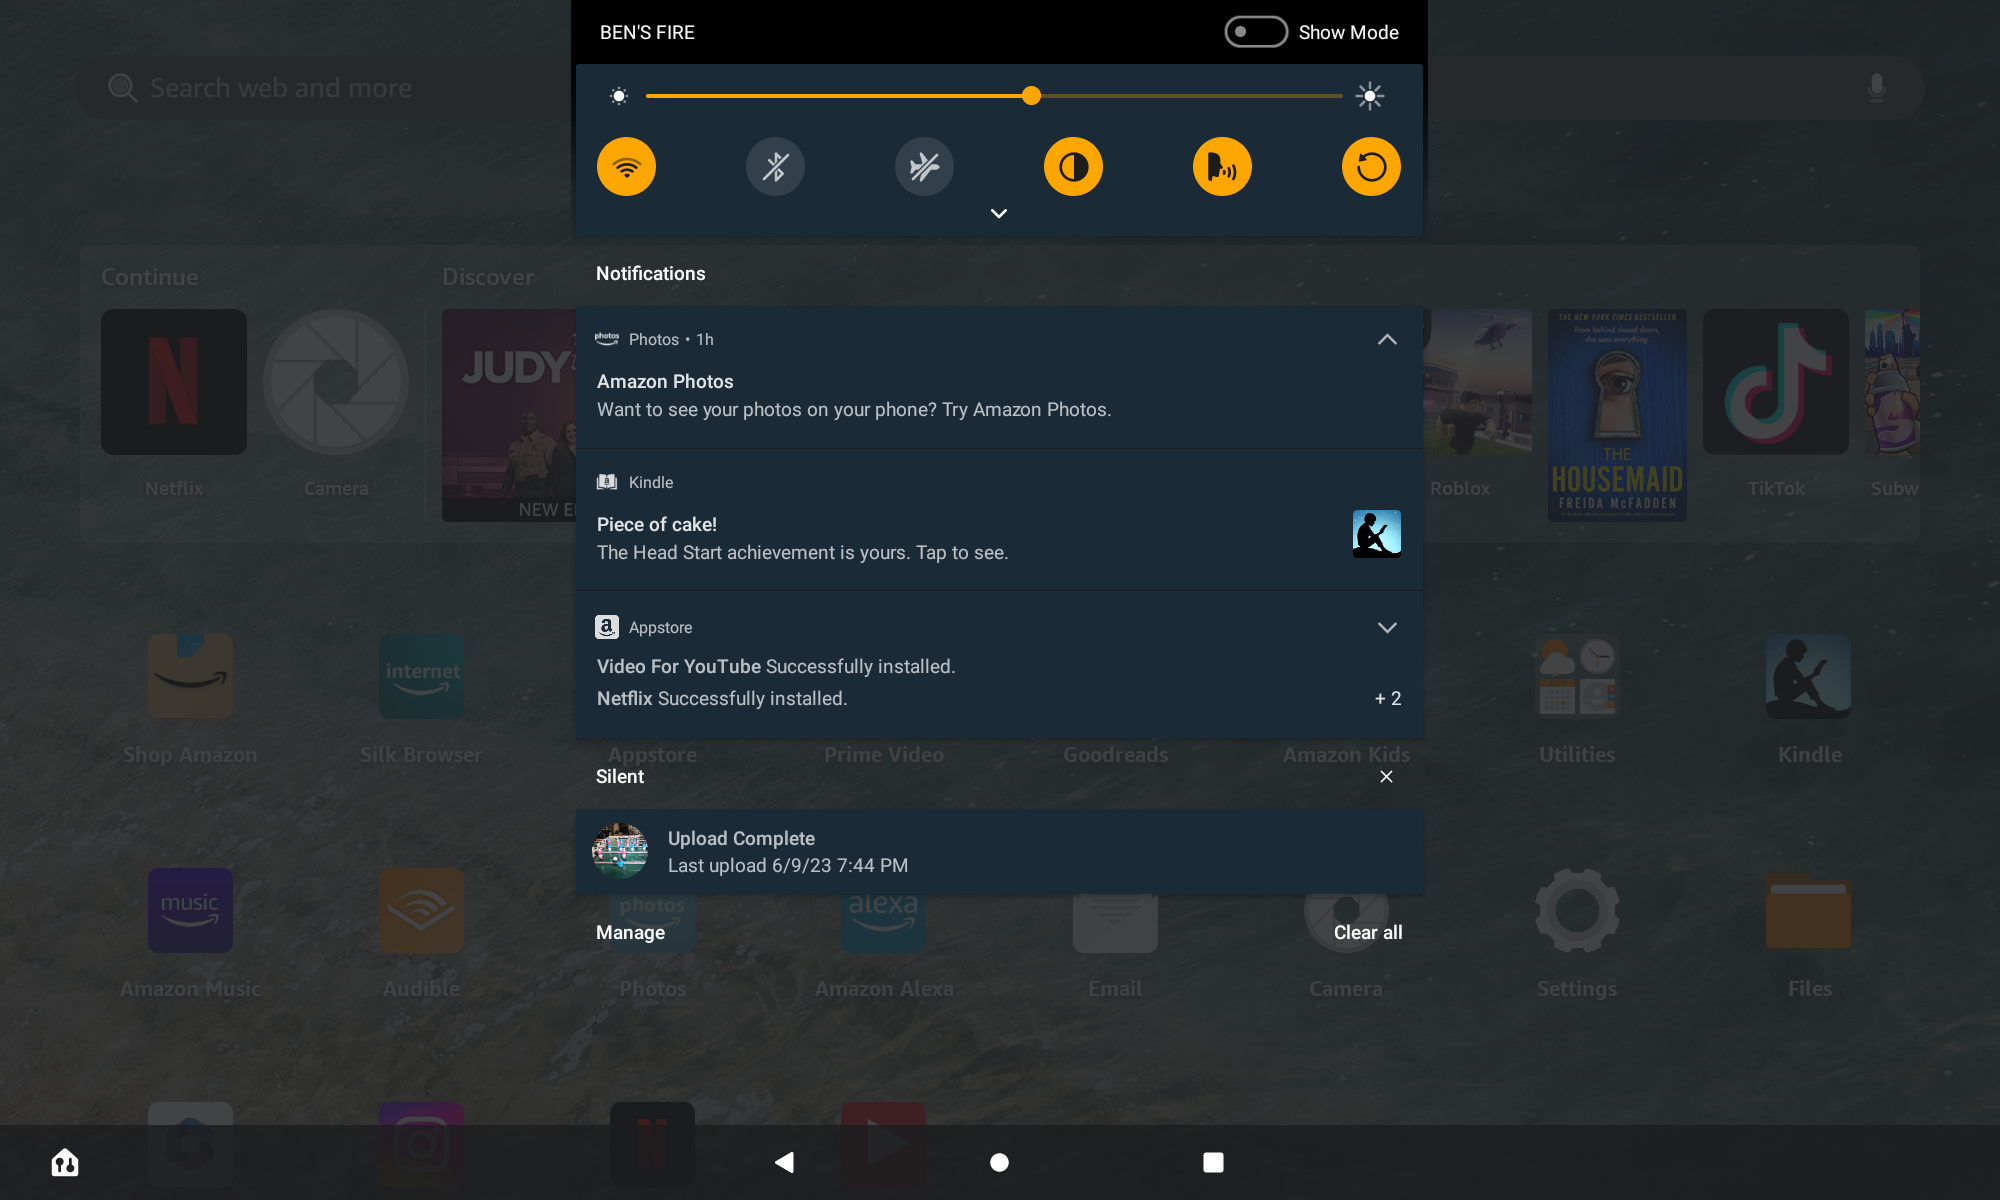Open the Kindle Piece of cake notification
The image size is (2000, 1200).
click(999, 520)
